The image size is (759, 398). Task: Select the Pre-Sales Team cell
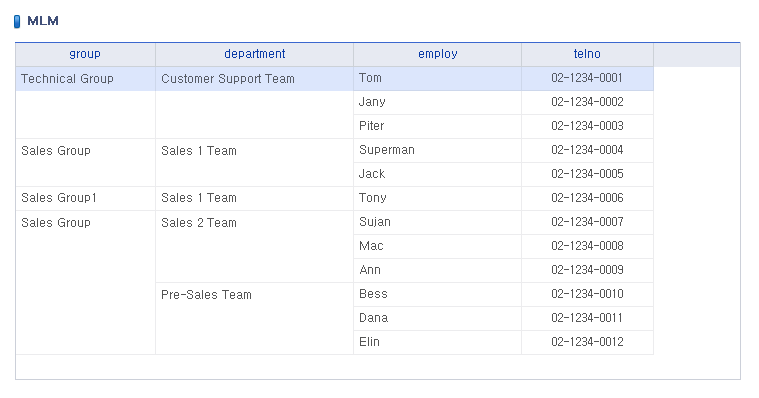(255, 319)
